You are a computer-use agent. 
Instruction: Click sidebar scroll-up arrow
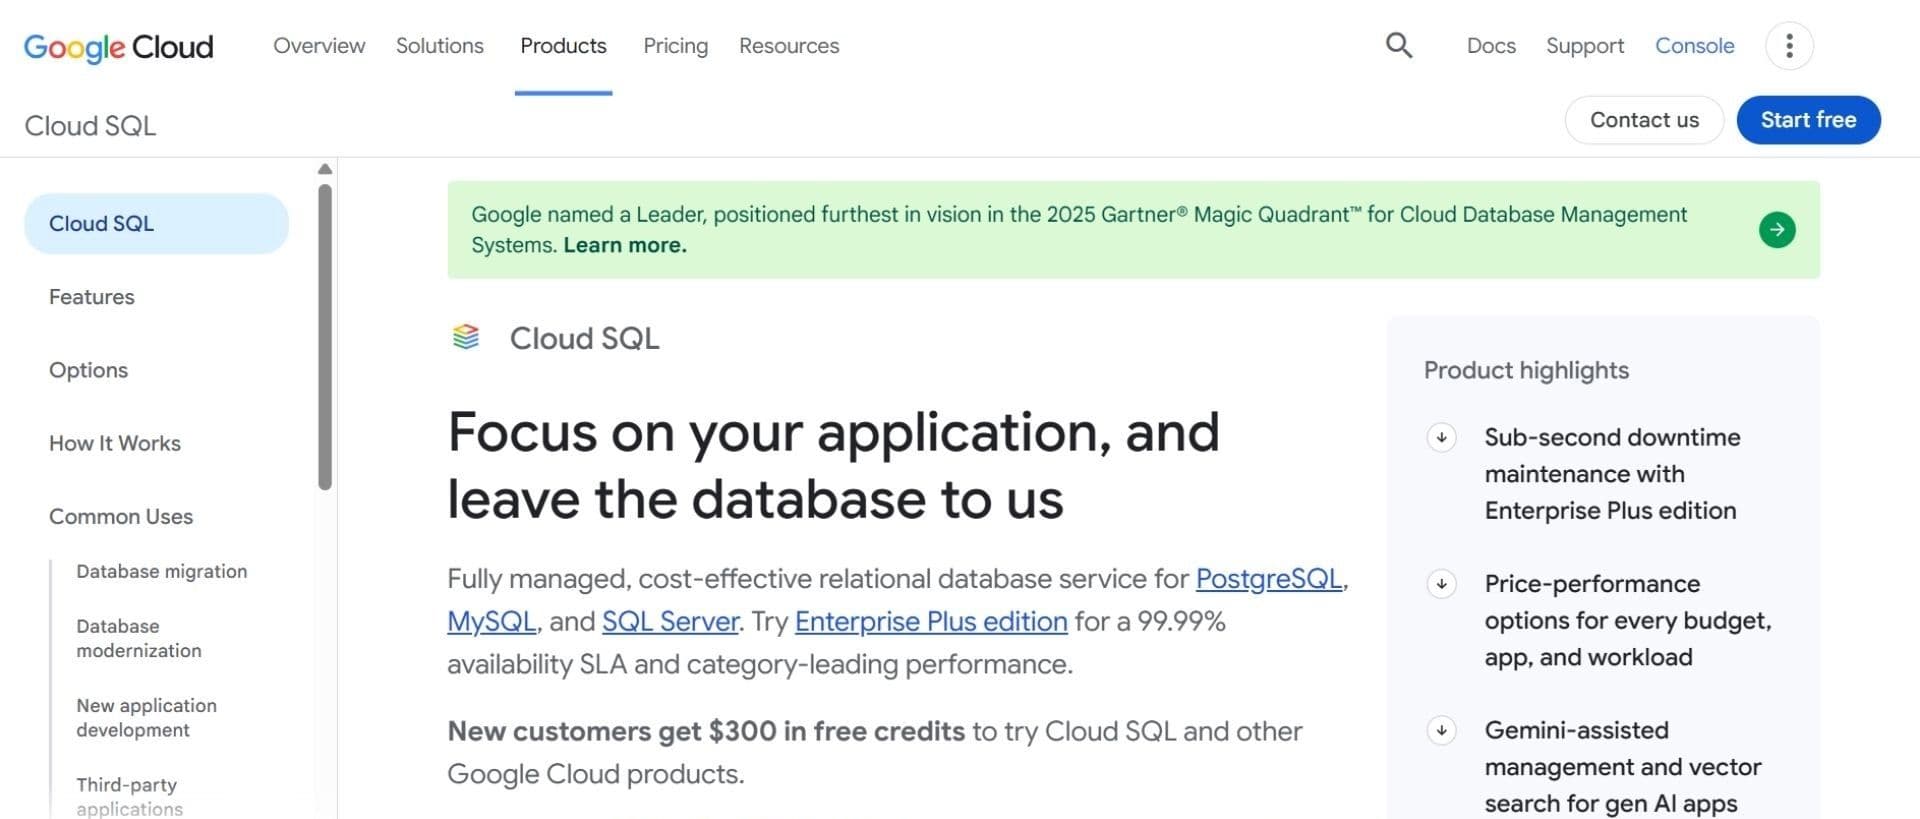click(325, 169)
